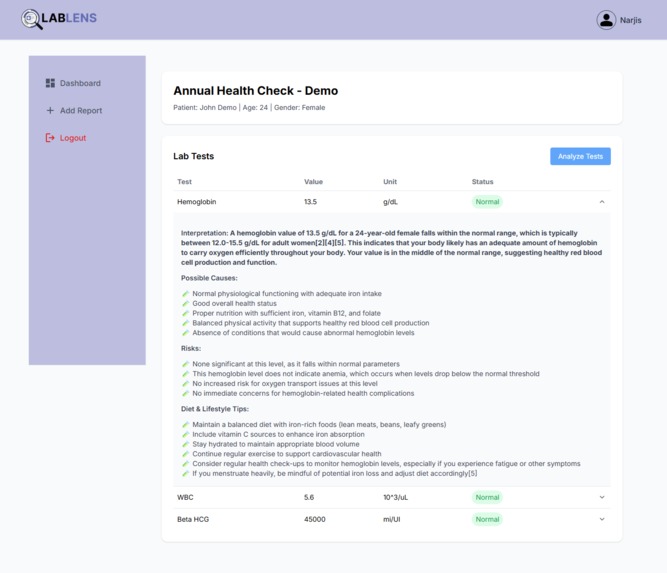
Task: Click the Value column header
Action: [x=313, y=182]
